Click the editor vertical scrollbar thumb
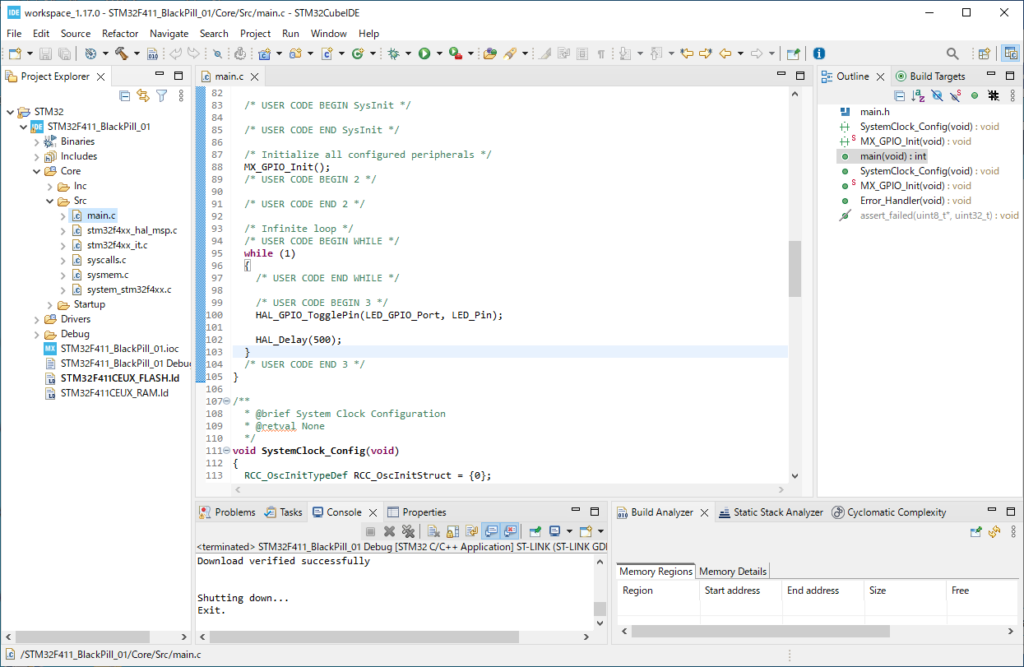 click(795, 268)
